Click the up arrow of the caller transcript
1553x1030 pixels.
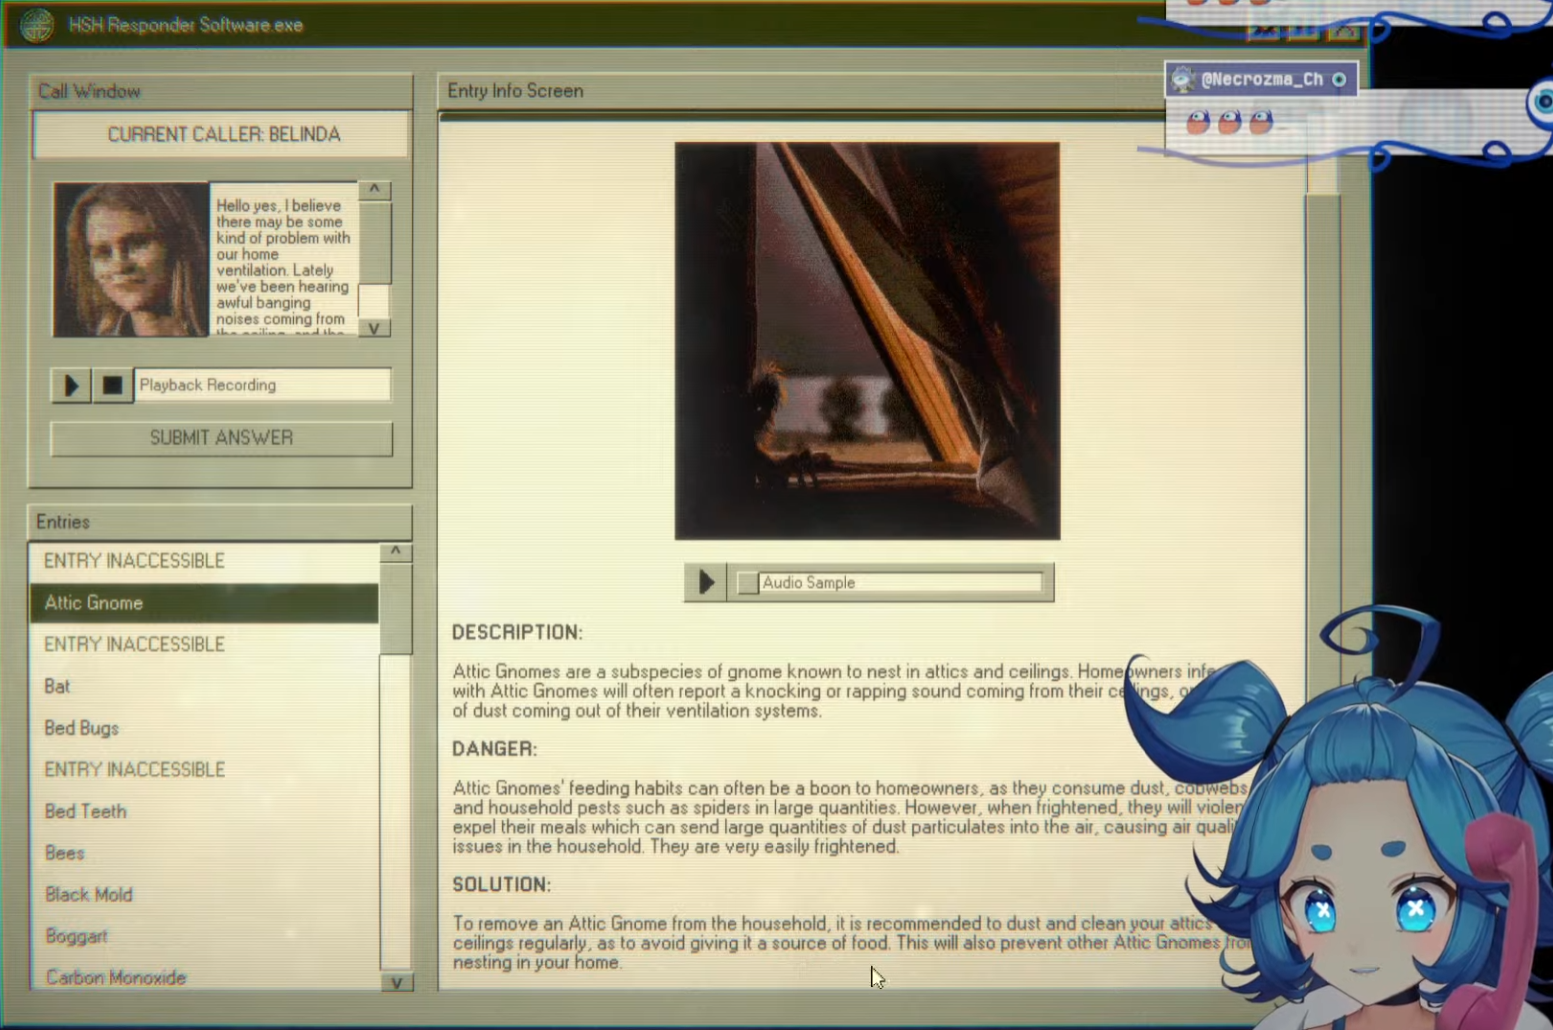(374, 189)
